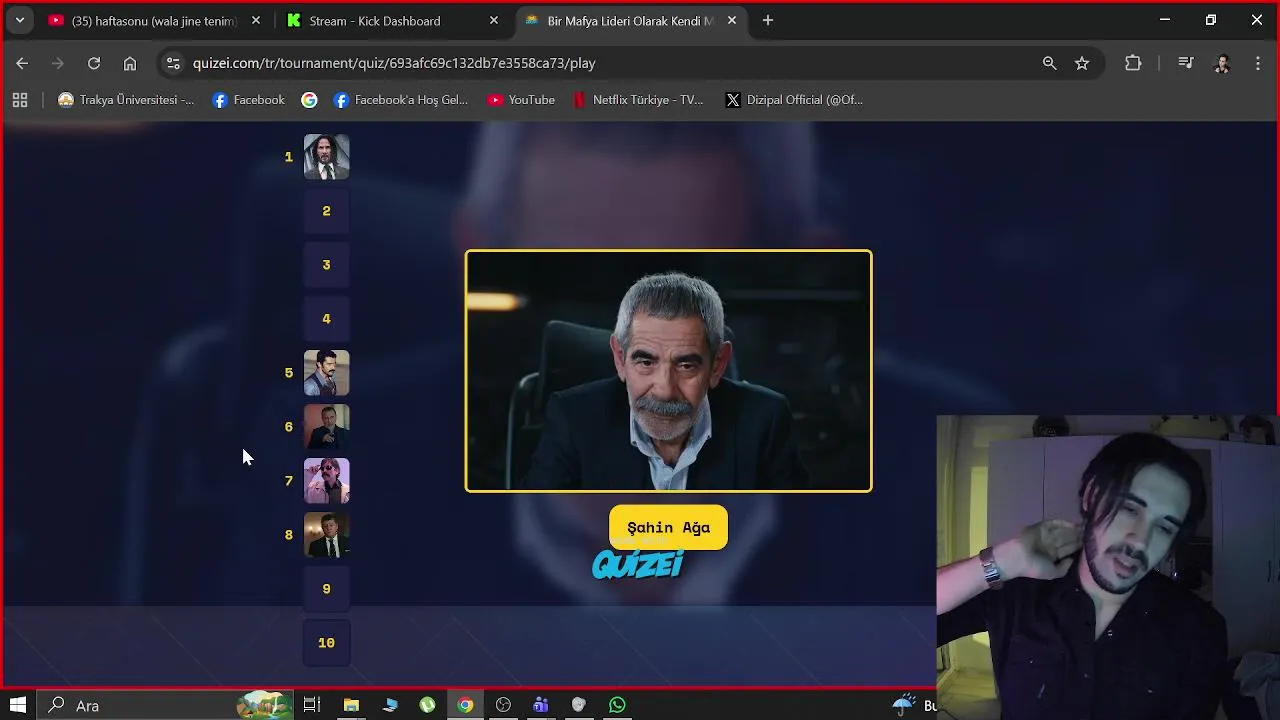
Task: Close the Bir Mafya Lideri quiz tab
Action: click(x=732, y=20)
